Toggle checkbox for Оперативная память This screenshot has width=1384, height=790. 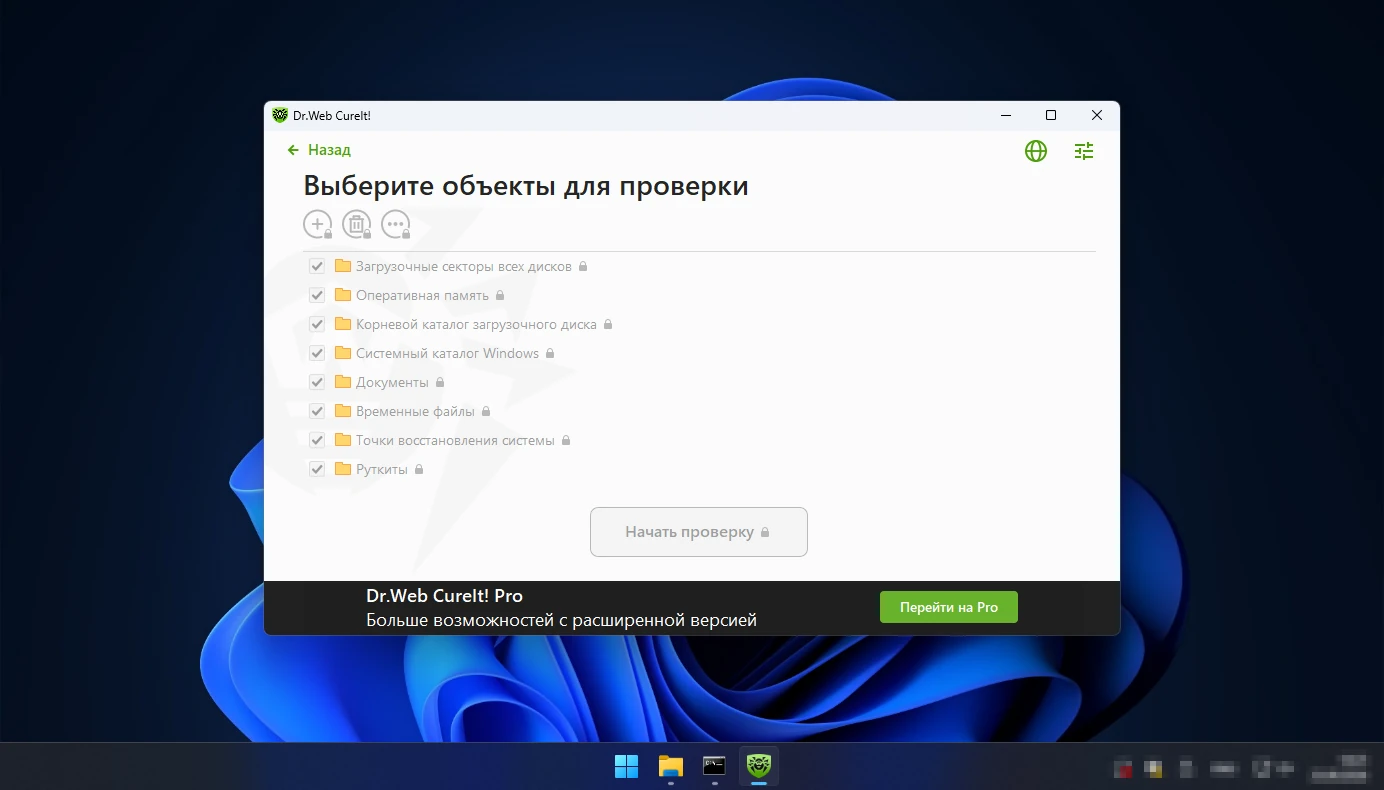317,295
